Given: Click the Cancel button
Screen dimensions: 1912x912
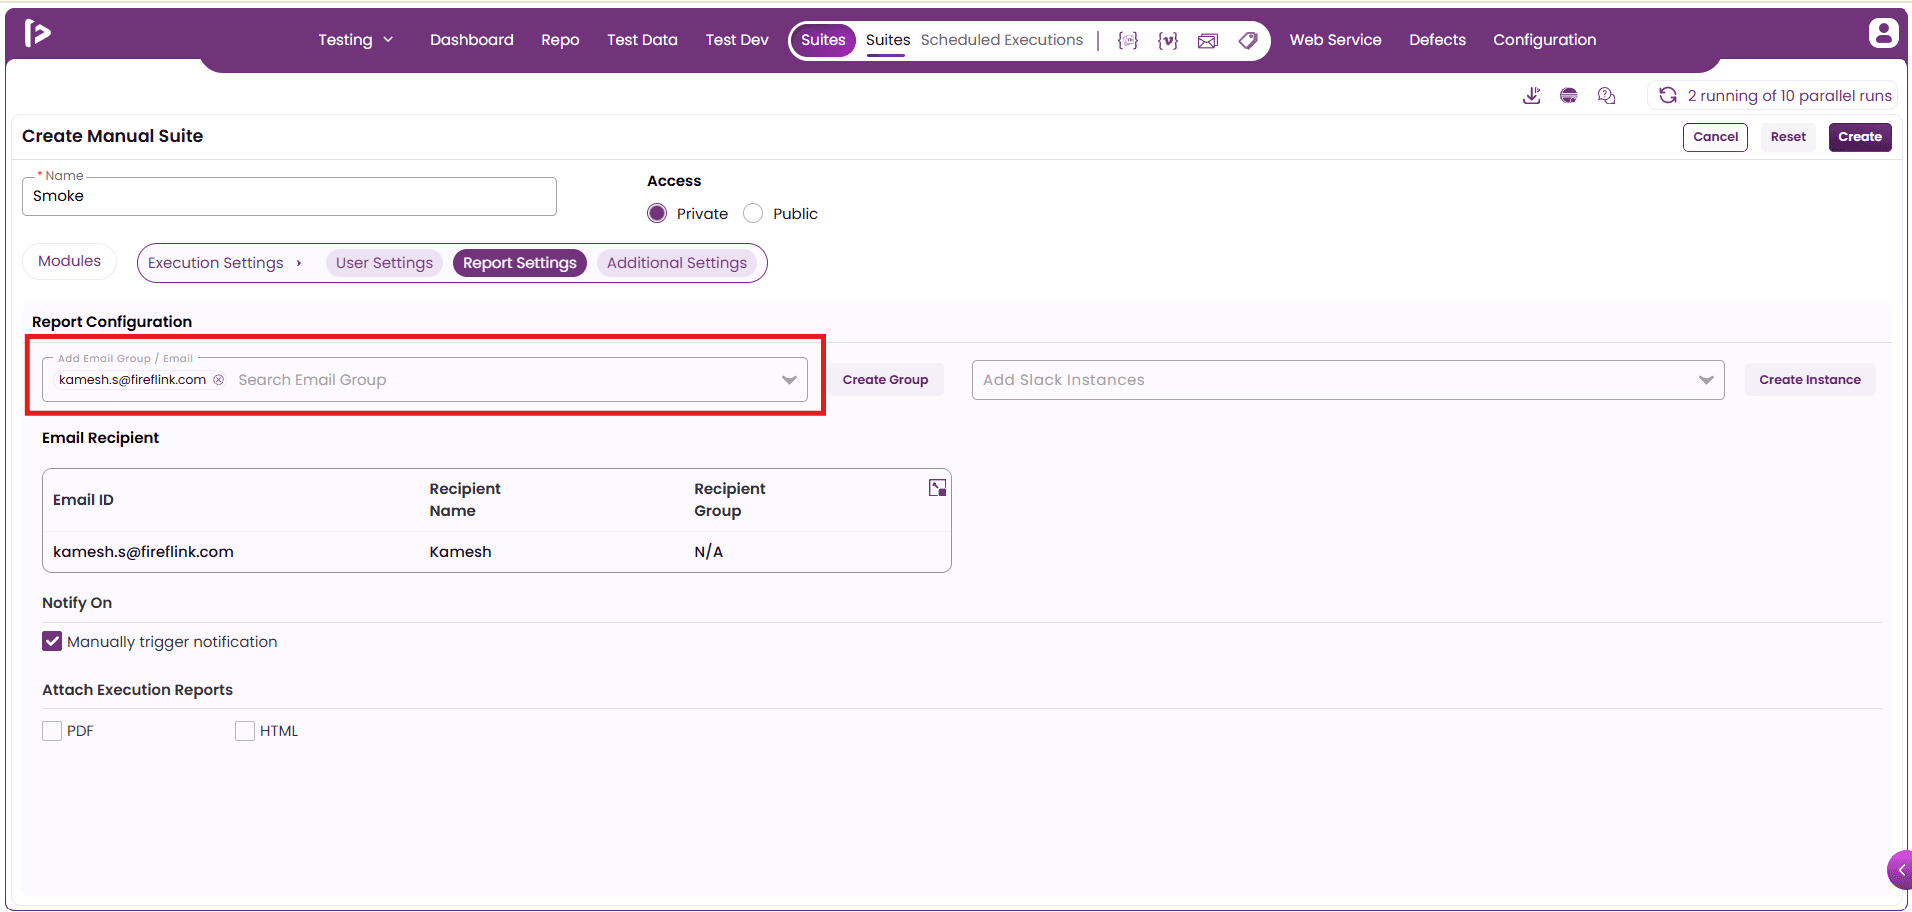Looking at the screenshot, I should 1715,137.
